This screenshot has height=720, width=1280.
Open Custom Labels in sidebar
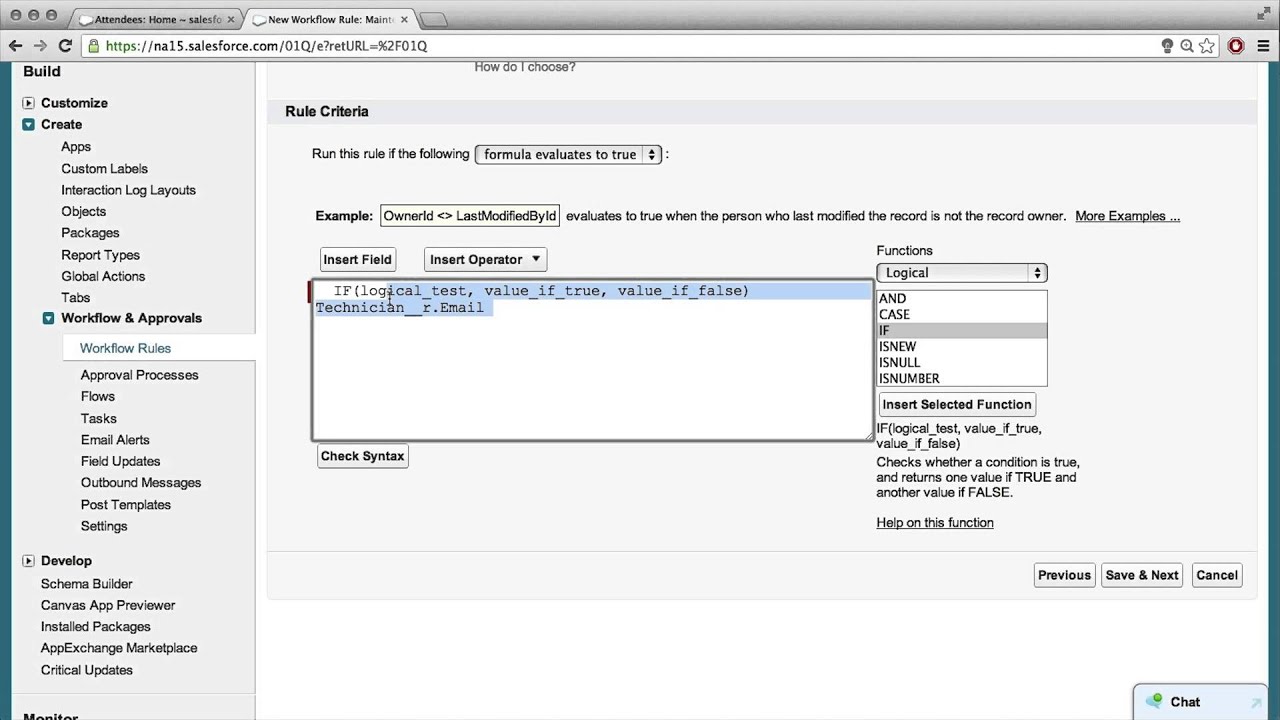coord(104,169)
